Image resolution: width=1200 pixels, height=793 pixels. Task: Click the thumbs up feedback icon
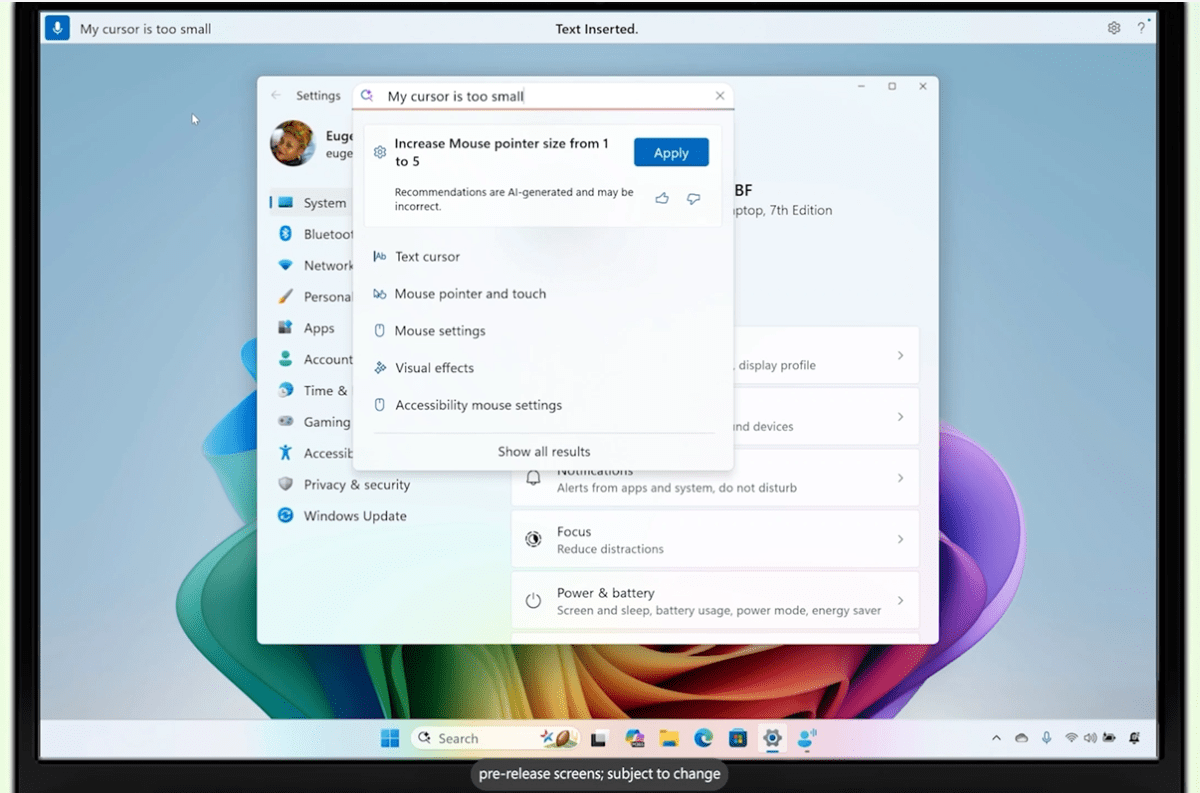coord(662,199)
